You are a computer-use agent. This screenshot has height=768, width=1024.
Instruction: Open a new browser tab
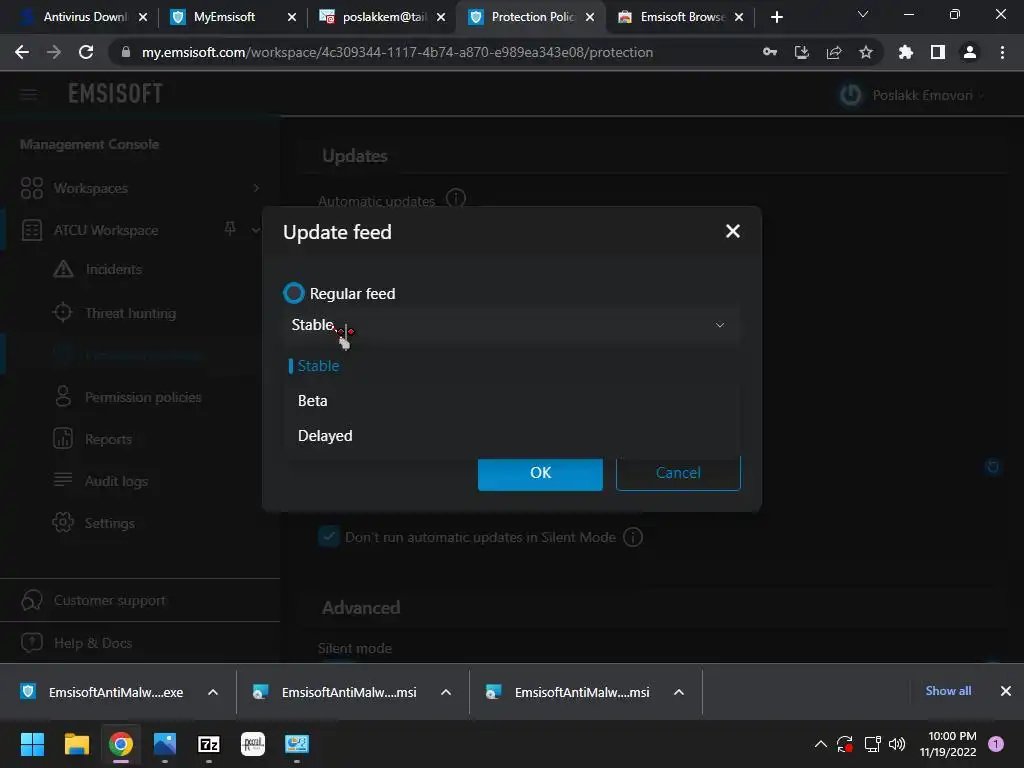[x=776, y=17]
